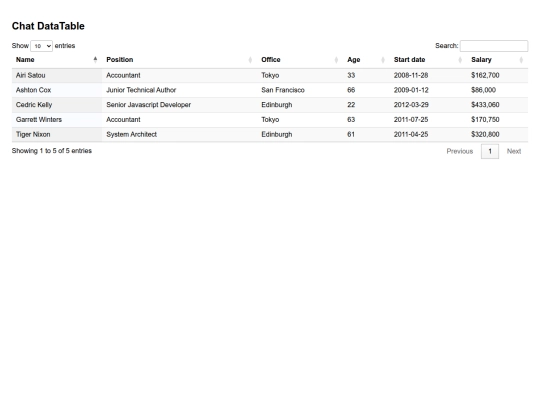Viewport: 540px width, 405px height.
Task: Sort by Salary column sort arrows
Action: click(521, 60)
